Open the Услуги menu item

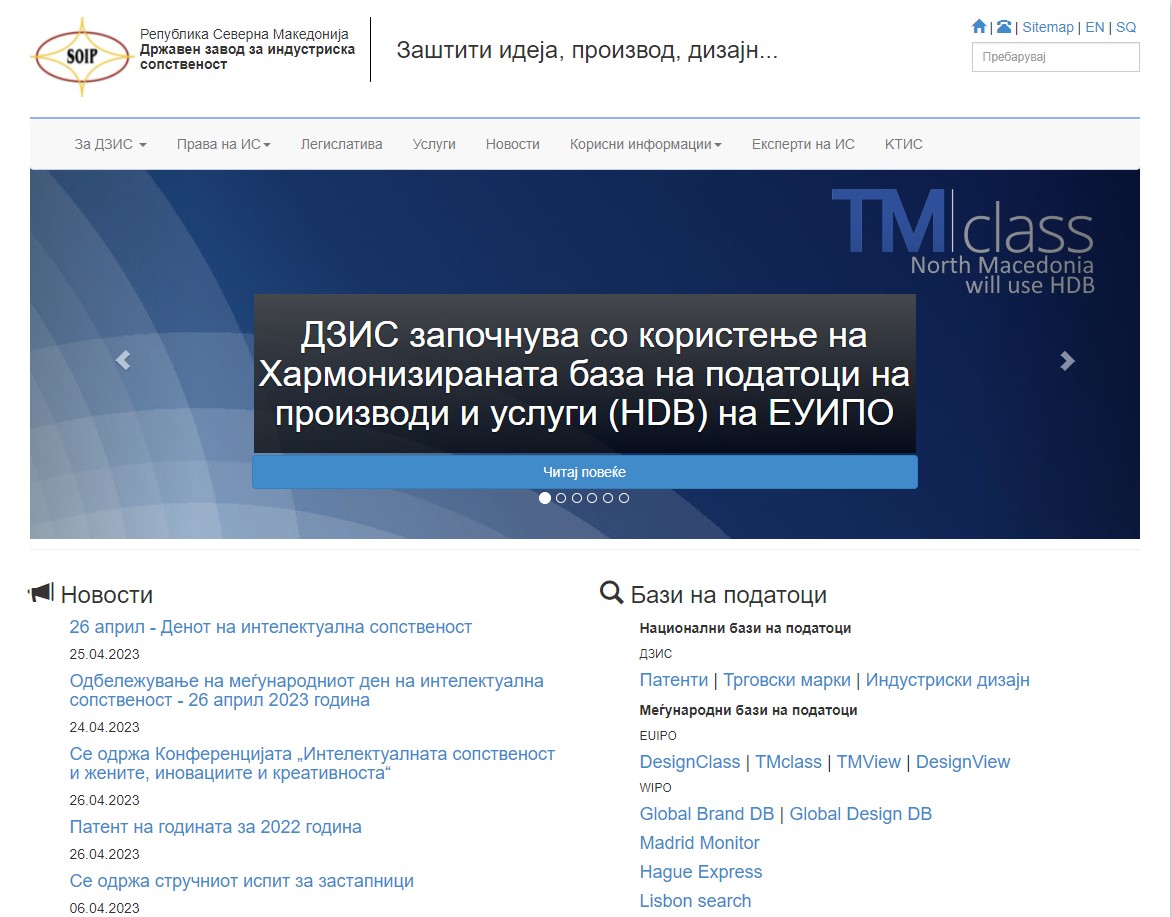434,144
